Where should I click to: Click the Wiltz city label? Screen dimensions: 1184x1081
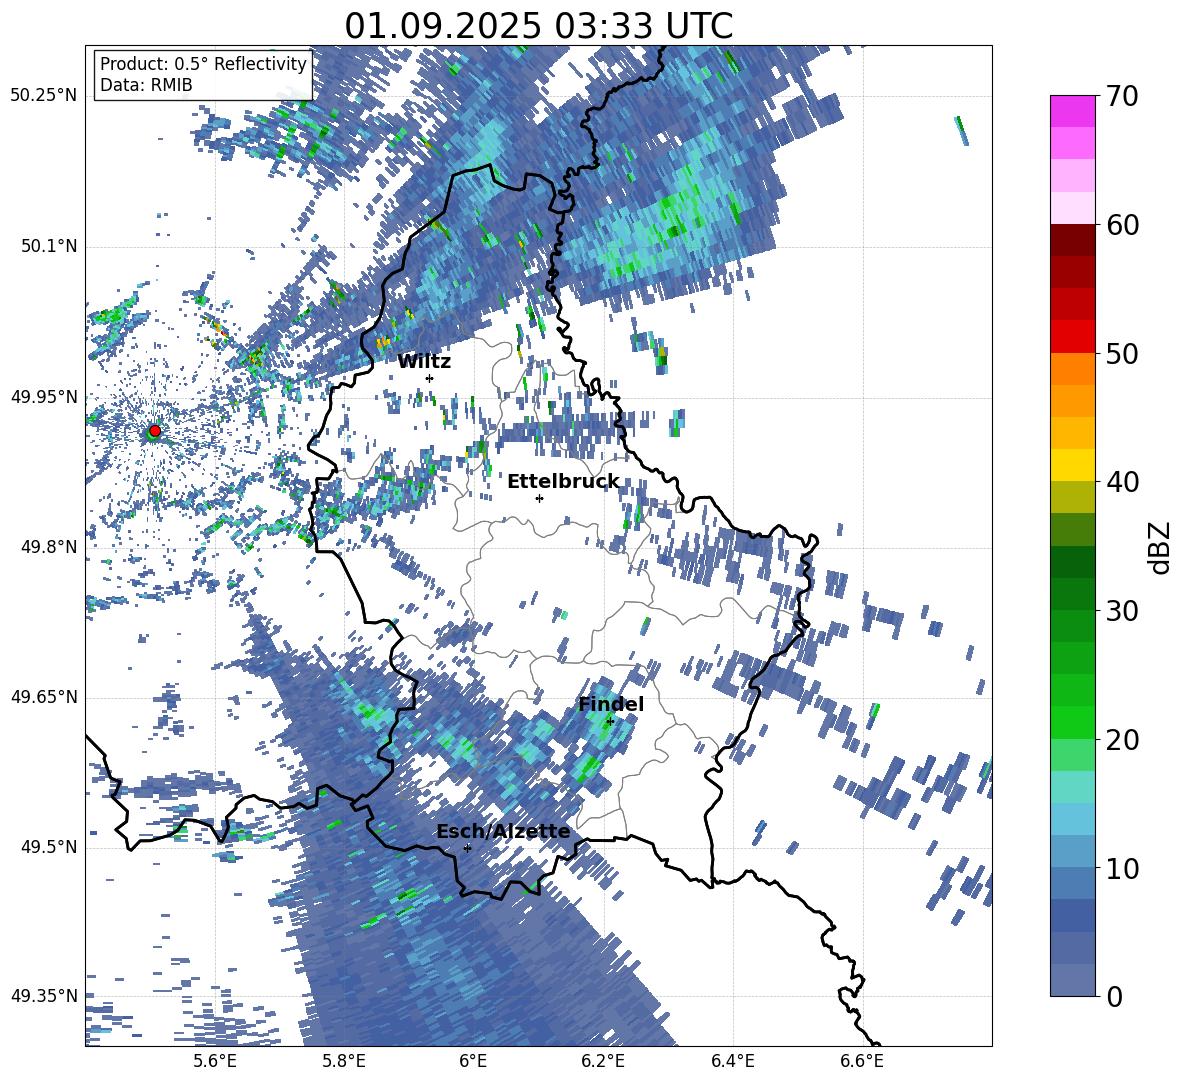coord(424,362)
